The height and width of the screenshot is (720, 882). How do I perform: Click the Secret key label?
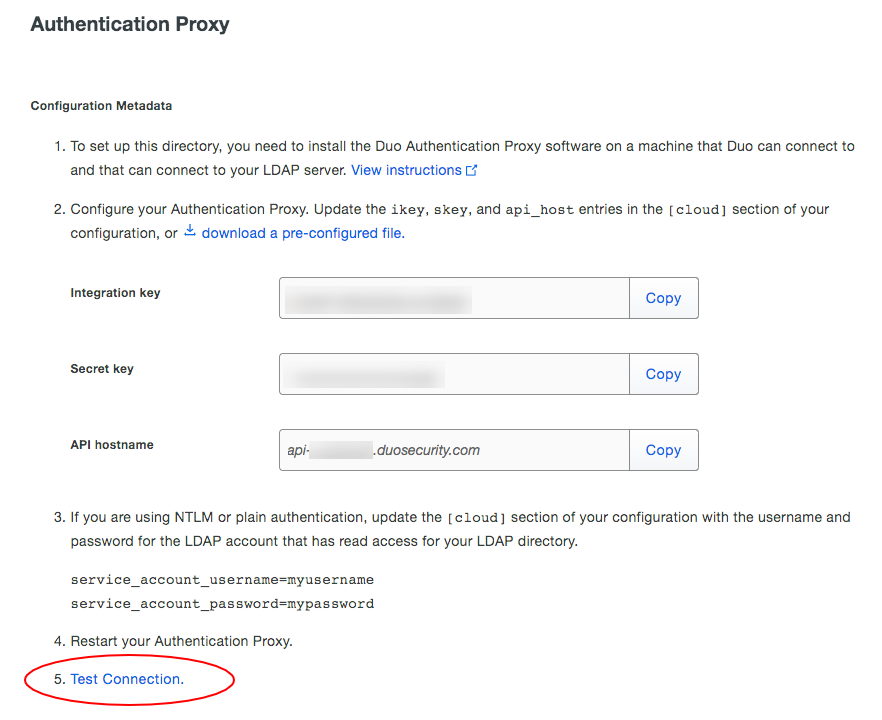click(102, 369)
